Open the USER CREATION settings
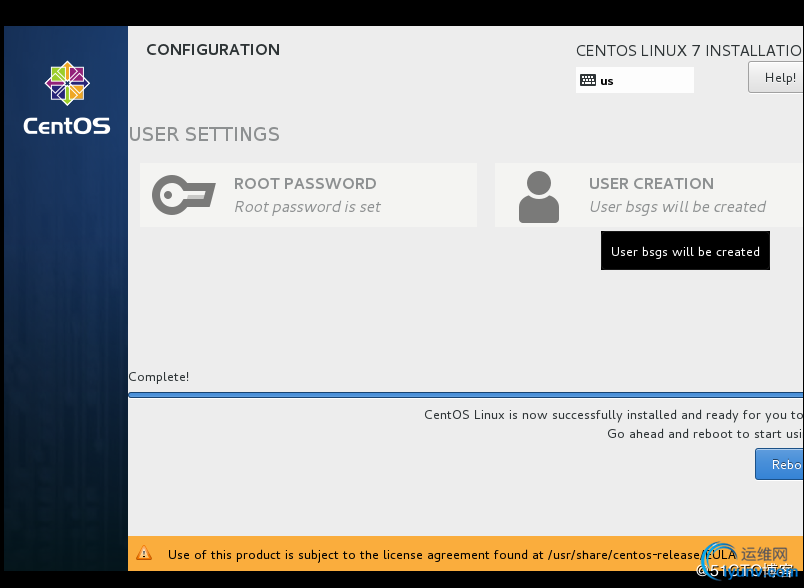 (649, 195)
